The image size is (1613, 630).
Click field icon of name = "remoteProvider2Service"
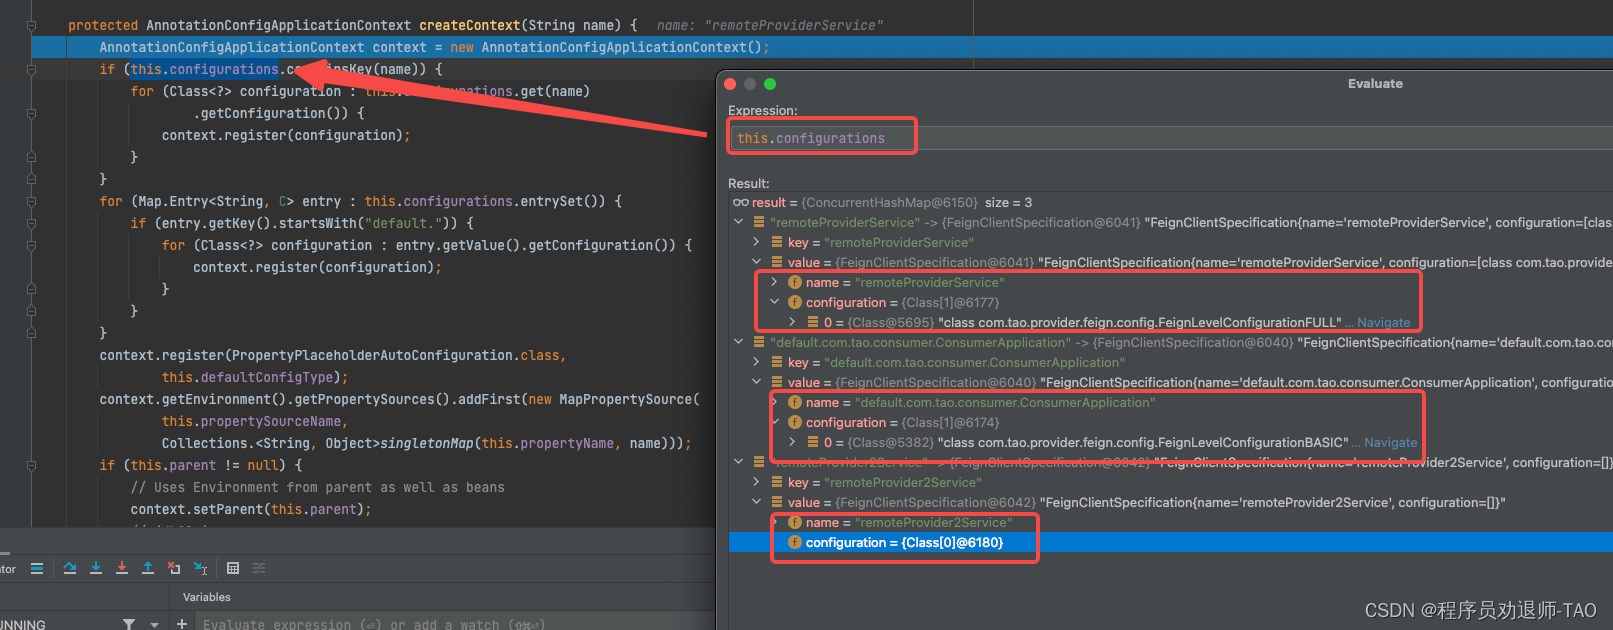point(795,522)
